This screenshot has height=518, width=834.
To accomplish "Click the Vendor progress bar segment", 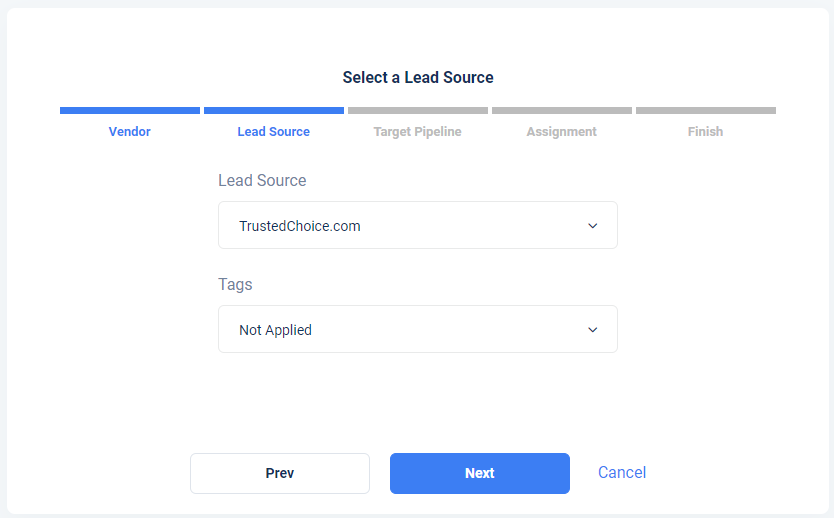I will (x=130, y=111).
